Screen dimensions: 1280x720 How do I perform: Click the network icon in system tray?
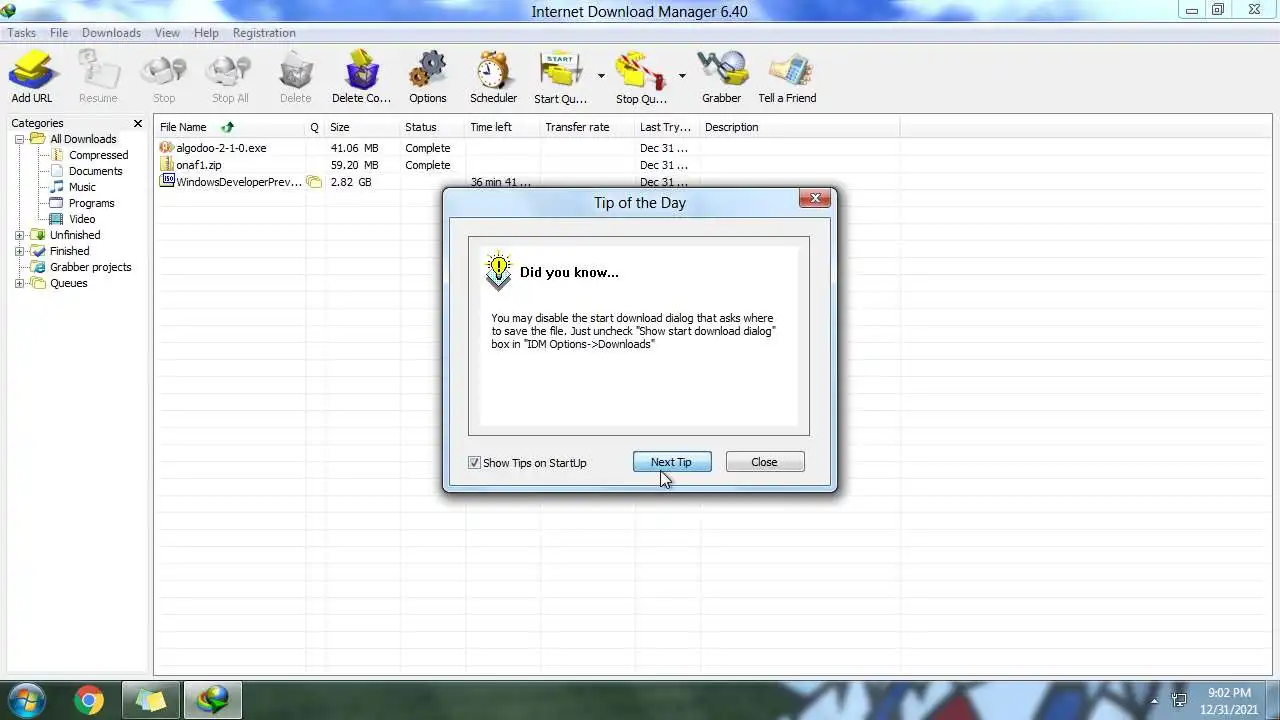(x=1180, y=701)
